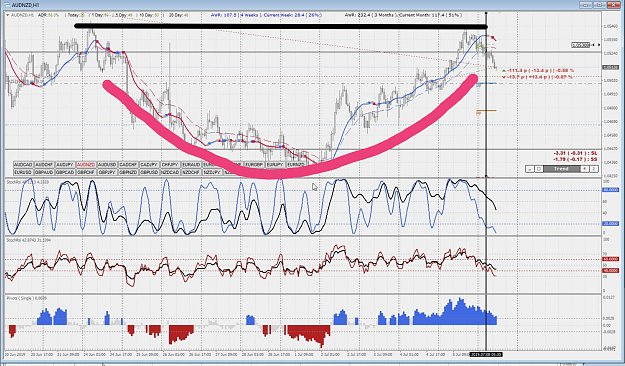Viewport: 625px width, 366px height.
Task: Click the AMR monthly range text at top
Action: [403, 15]
